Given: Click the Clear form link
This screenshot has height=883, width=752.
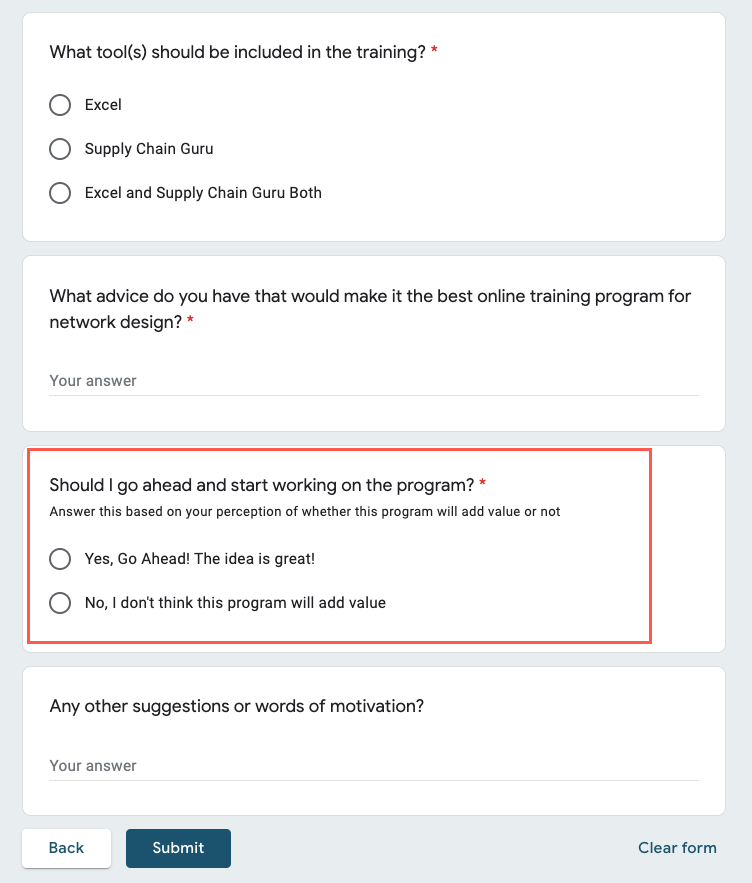Looking at the screenshot, I should tap(677, 848).
